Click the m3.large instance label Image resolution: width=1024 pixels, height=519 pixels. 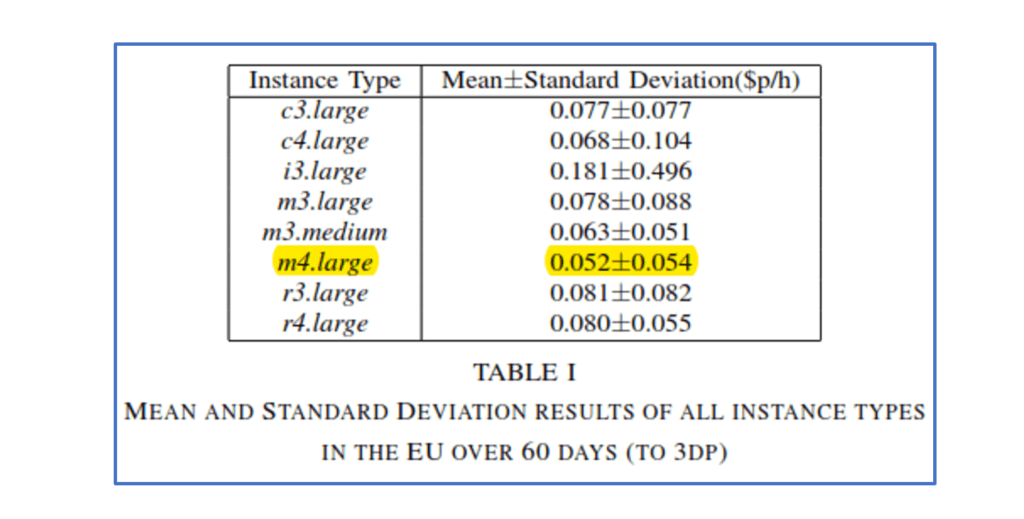[325, 202]
